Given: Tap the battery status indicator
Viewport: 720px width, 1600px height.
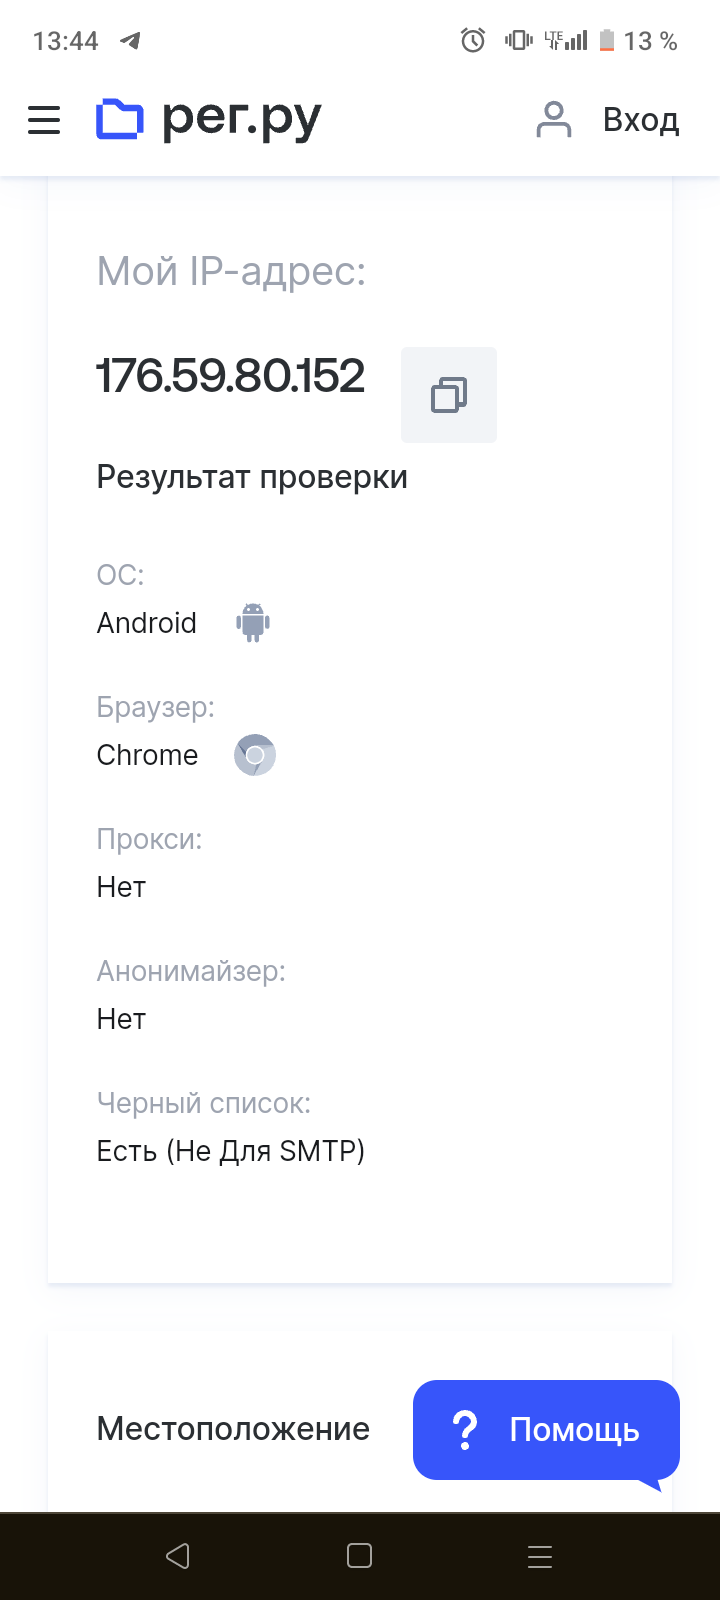Looking at the screenshot, I should pyautogui.click(x=607, y=41).
